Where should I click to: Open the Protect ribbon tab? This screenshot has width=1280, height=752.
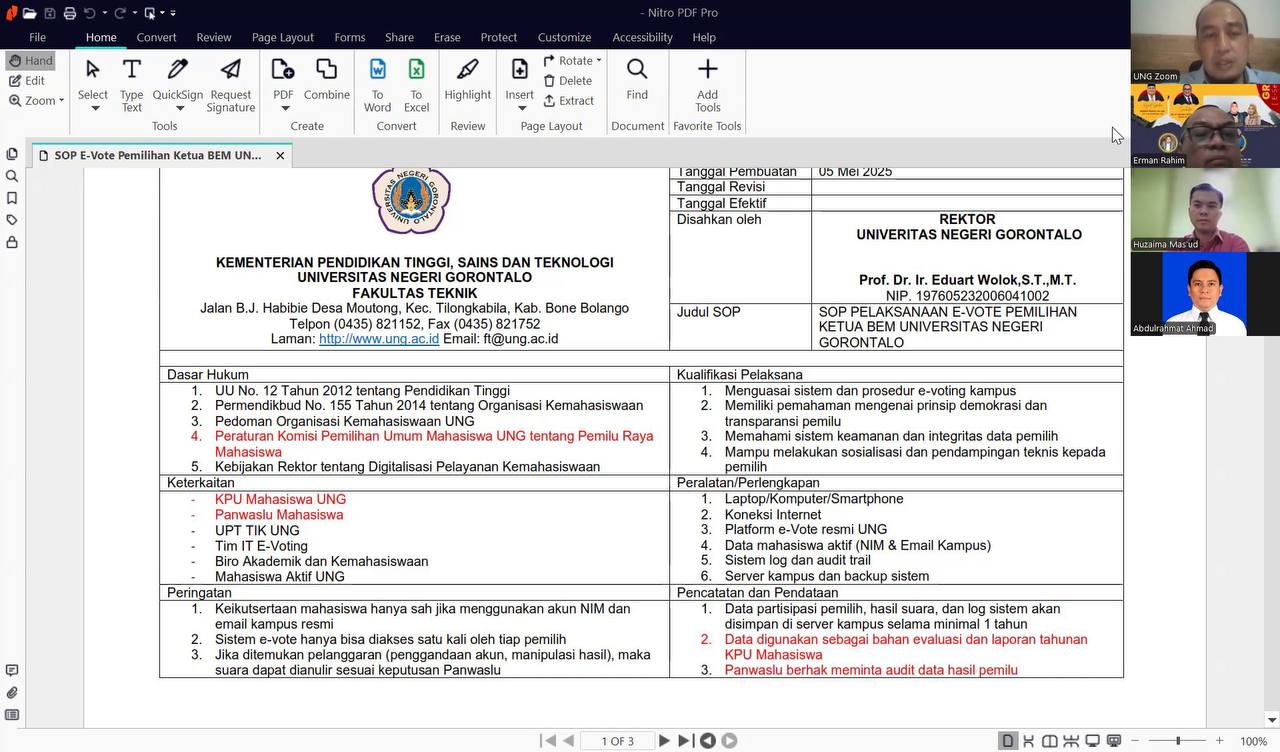pyautogui.click(x=499, y=37)
